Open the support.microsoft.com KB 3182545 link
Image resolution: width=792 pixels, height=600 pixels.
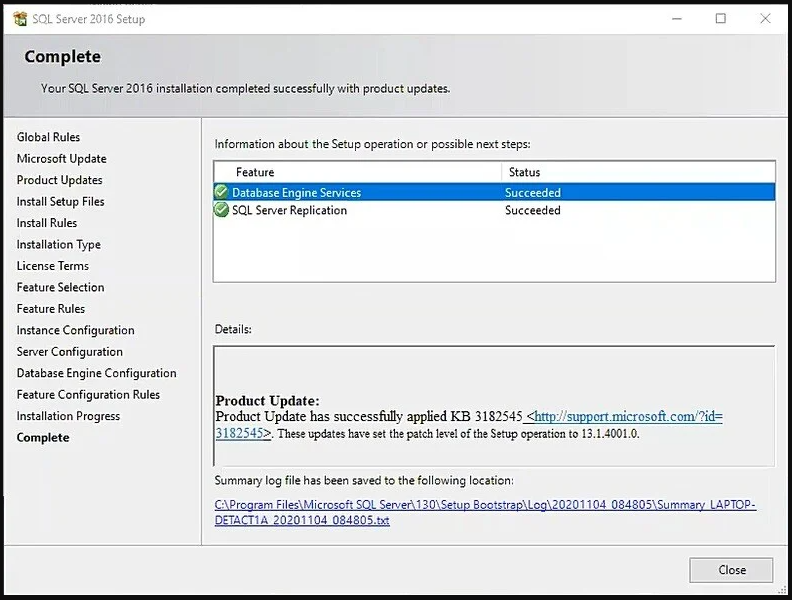coord(469,425)
